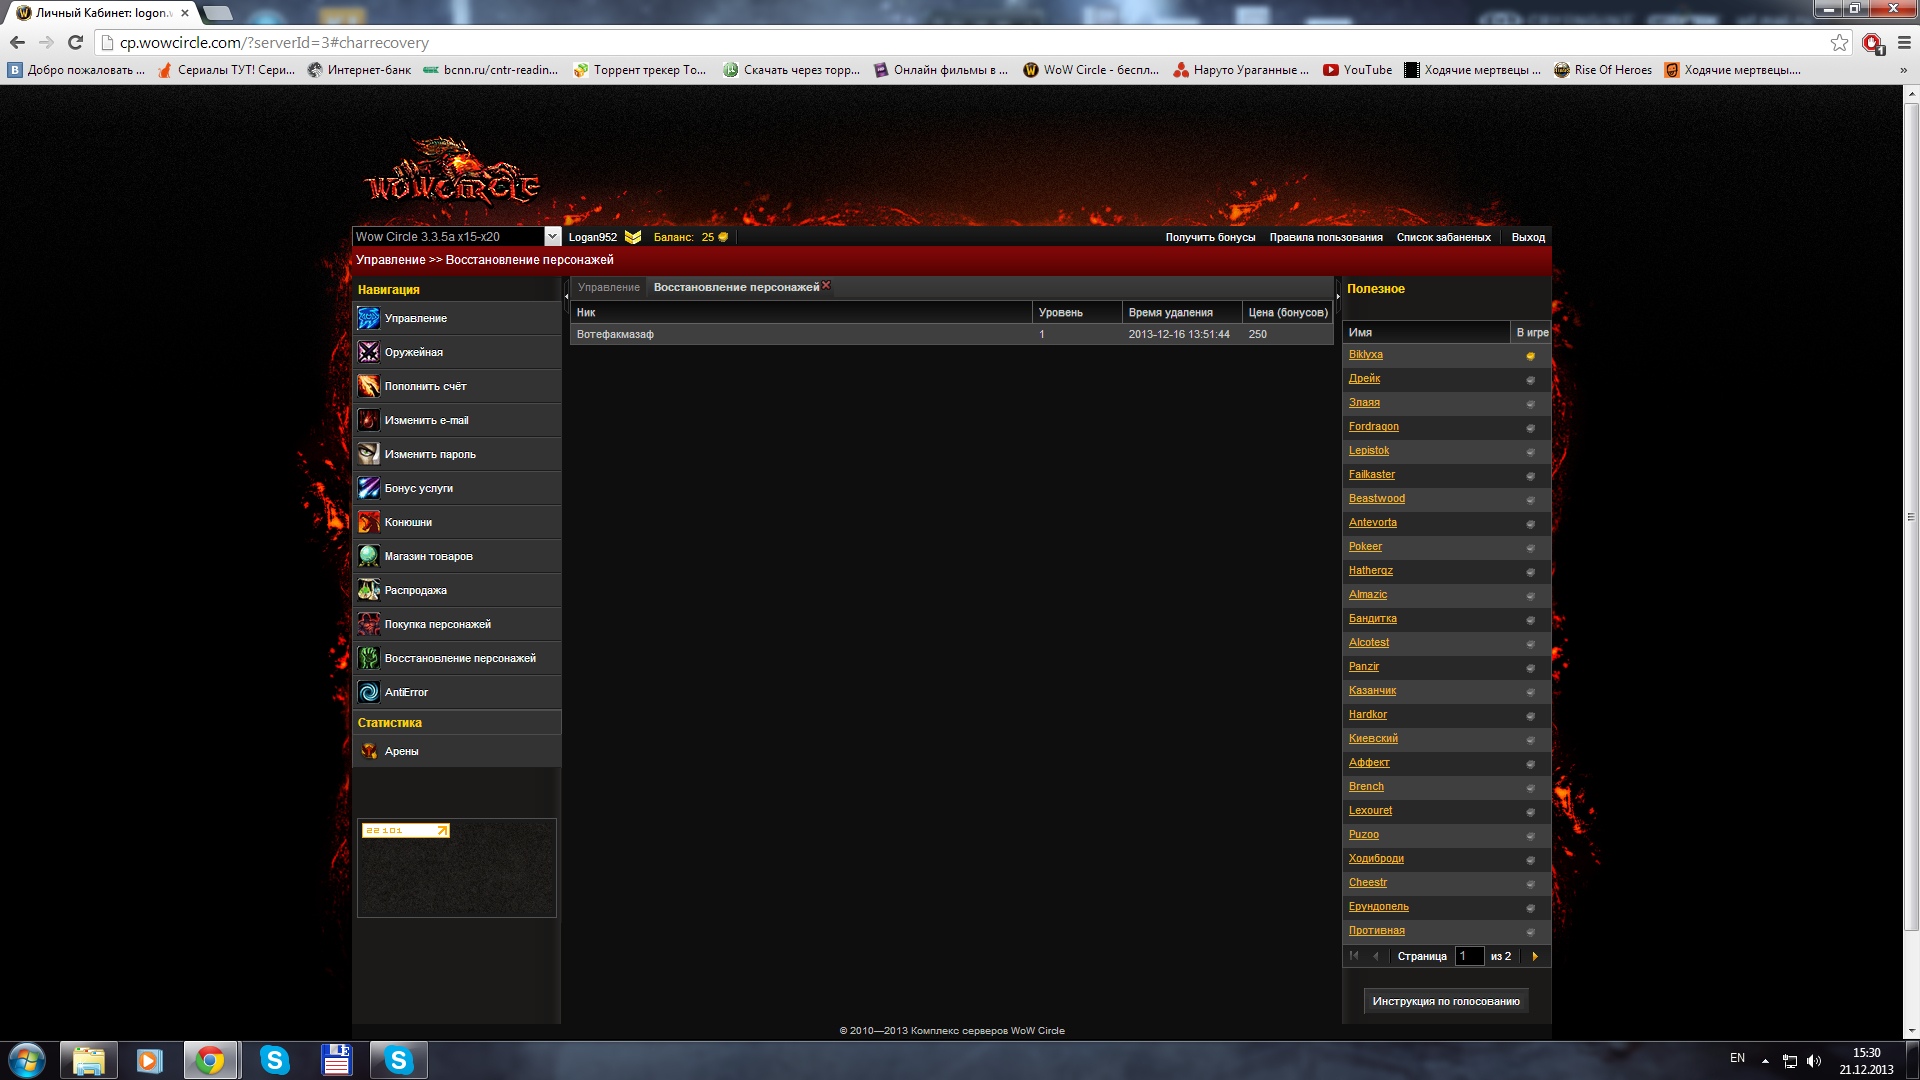Expand the Wow Circle server dropdown
Screen dimensions: 1920x1080
click(x=552, y=236)
